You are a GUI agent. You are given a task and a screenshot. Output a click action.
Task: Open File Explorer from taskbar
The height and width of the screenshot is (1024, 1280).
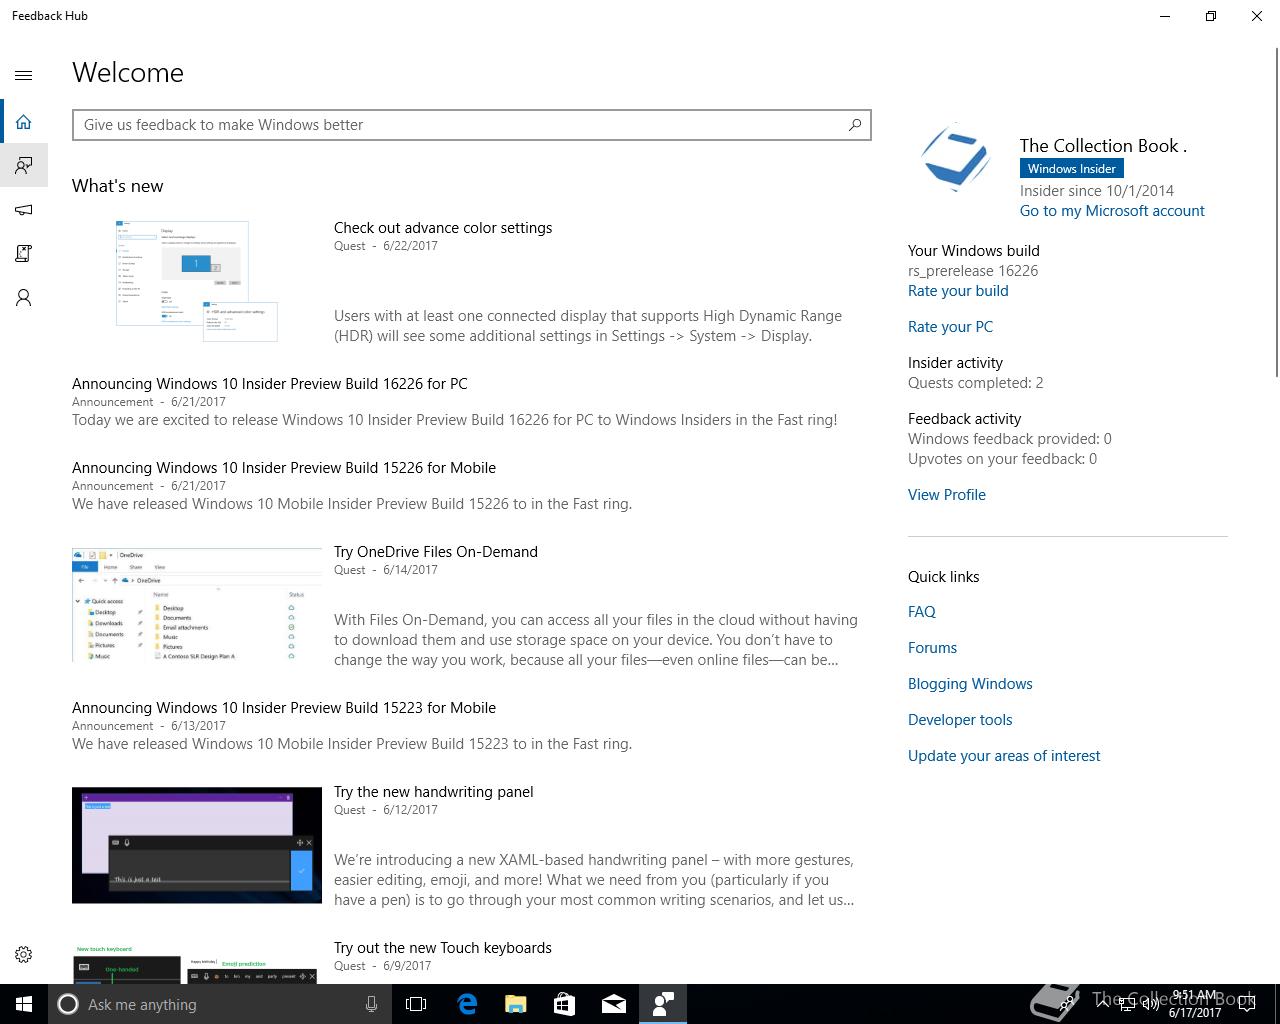[515, 1004]
